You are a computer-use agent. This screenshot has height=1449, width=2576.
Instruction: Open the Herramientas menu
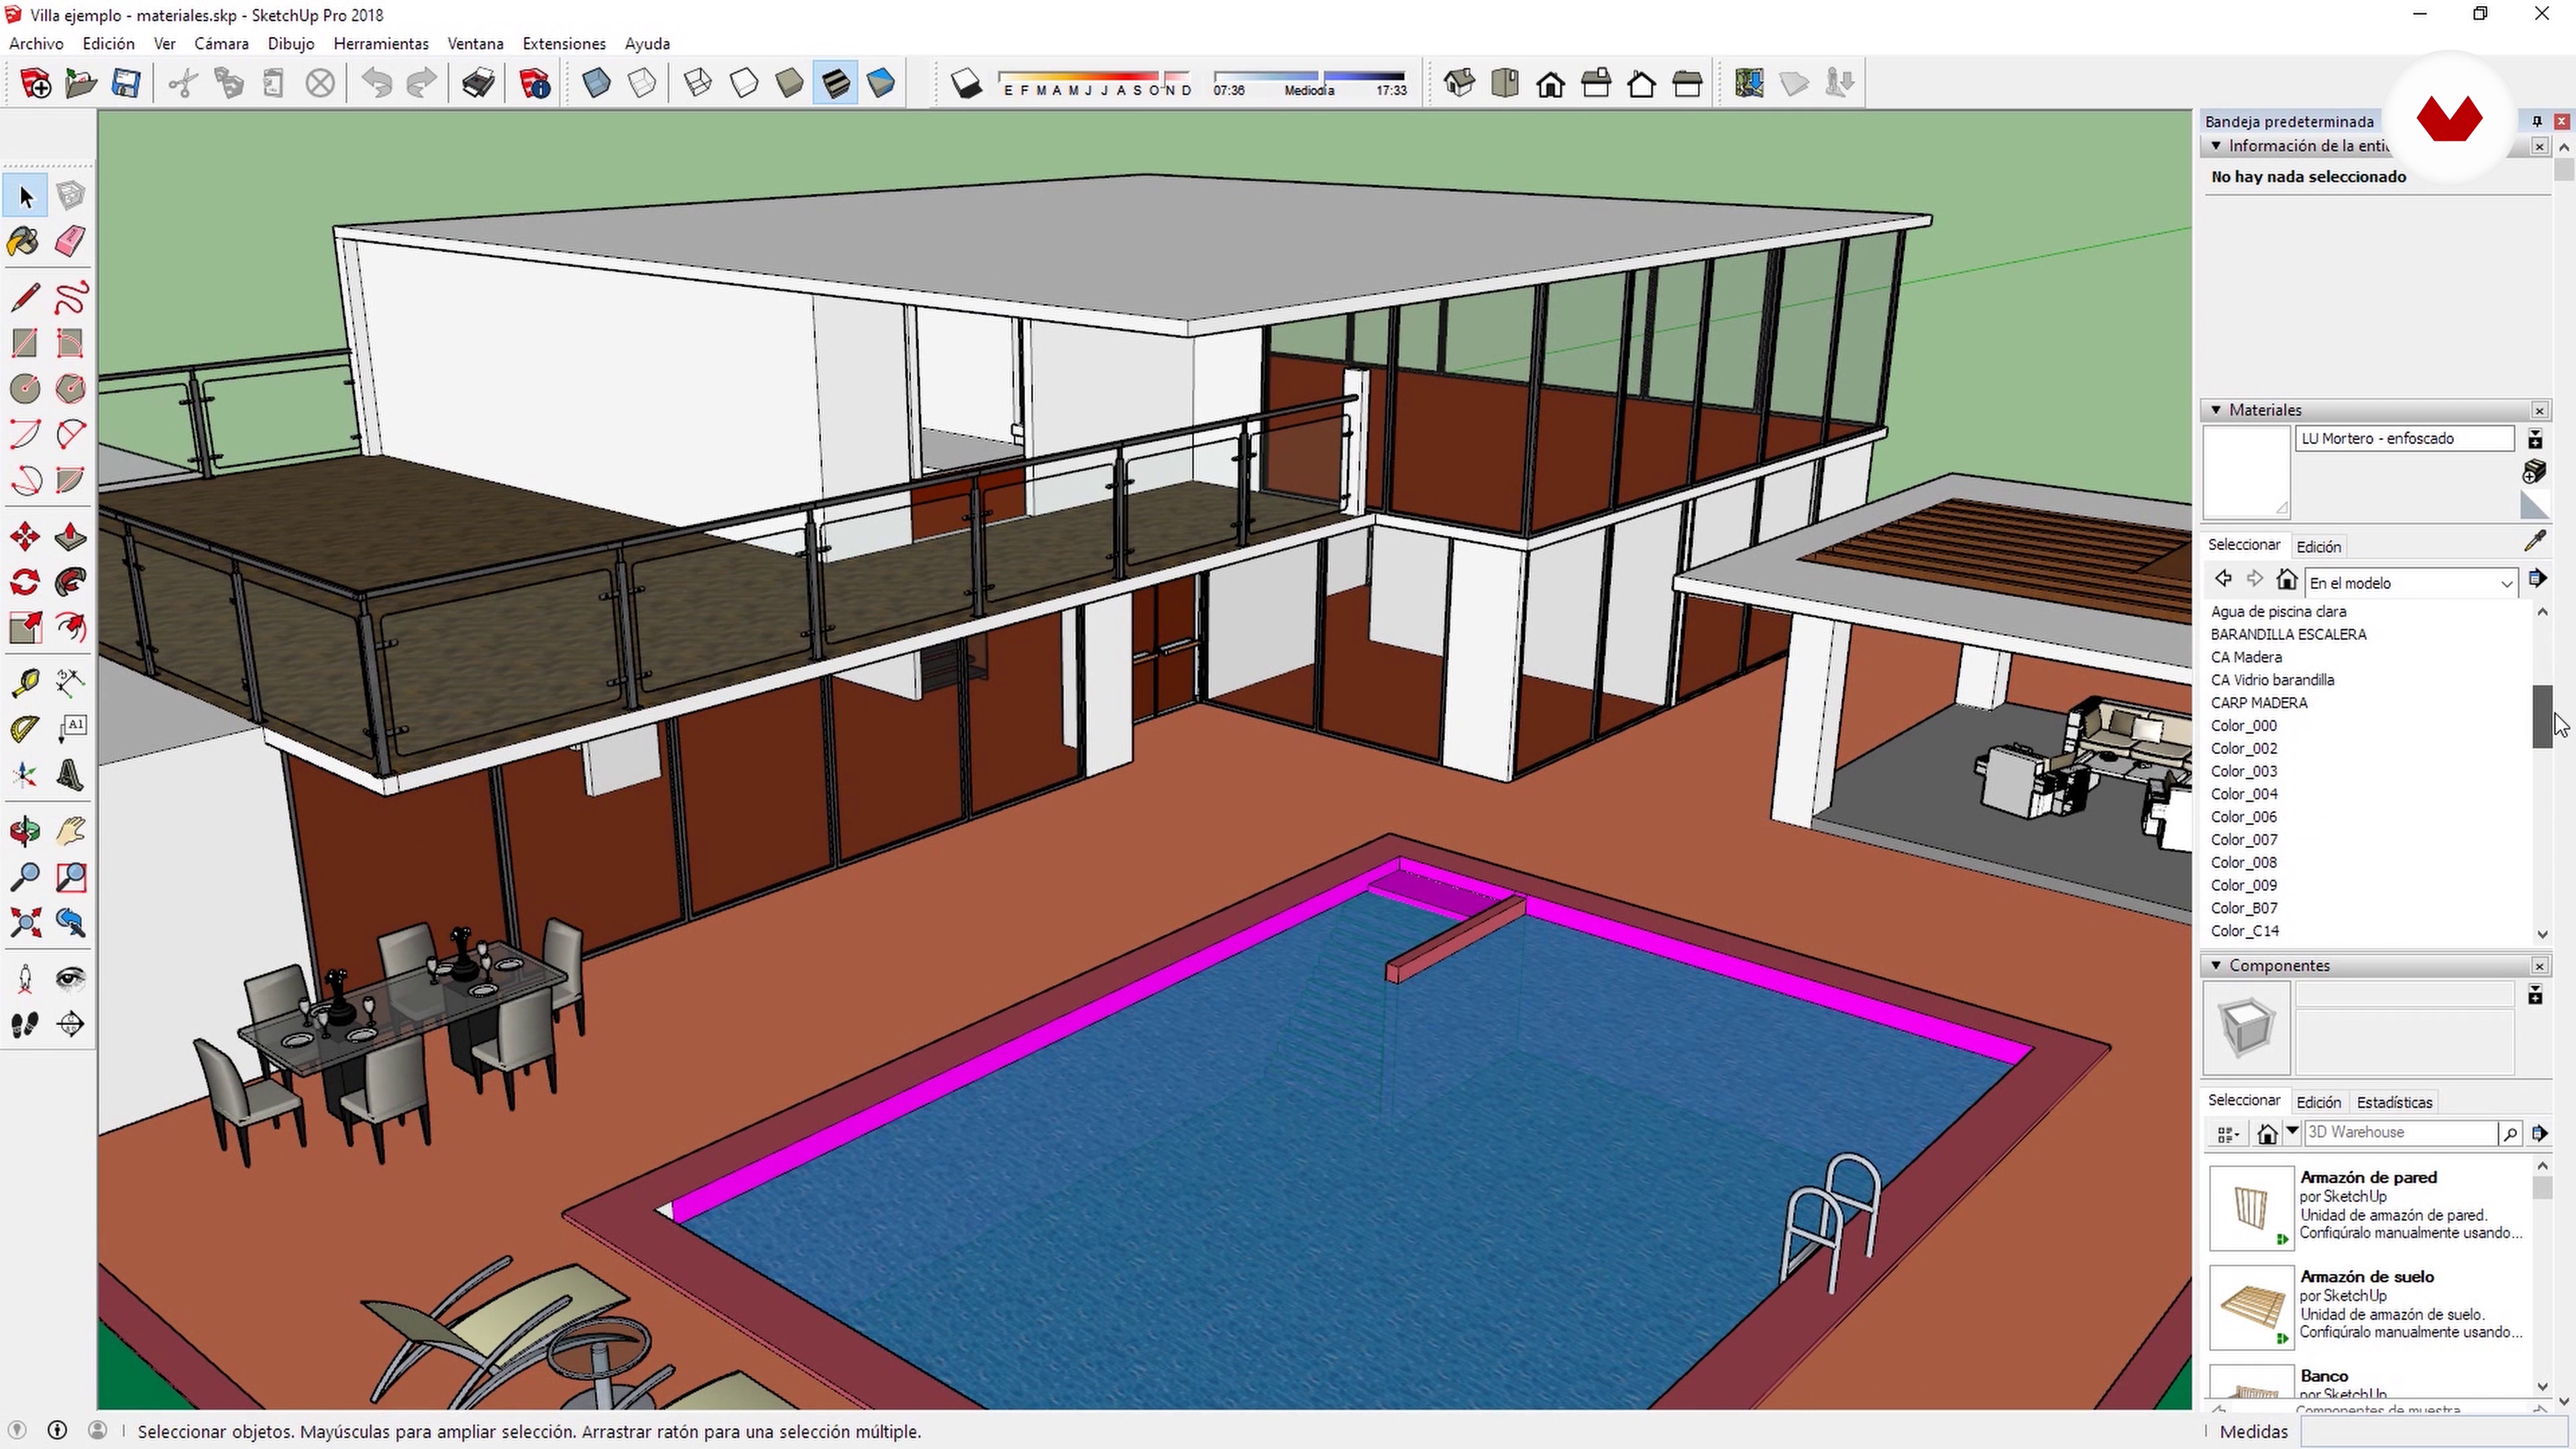pyautogui.click(x=381, y=44)
